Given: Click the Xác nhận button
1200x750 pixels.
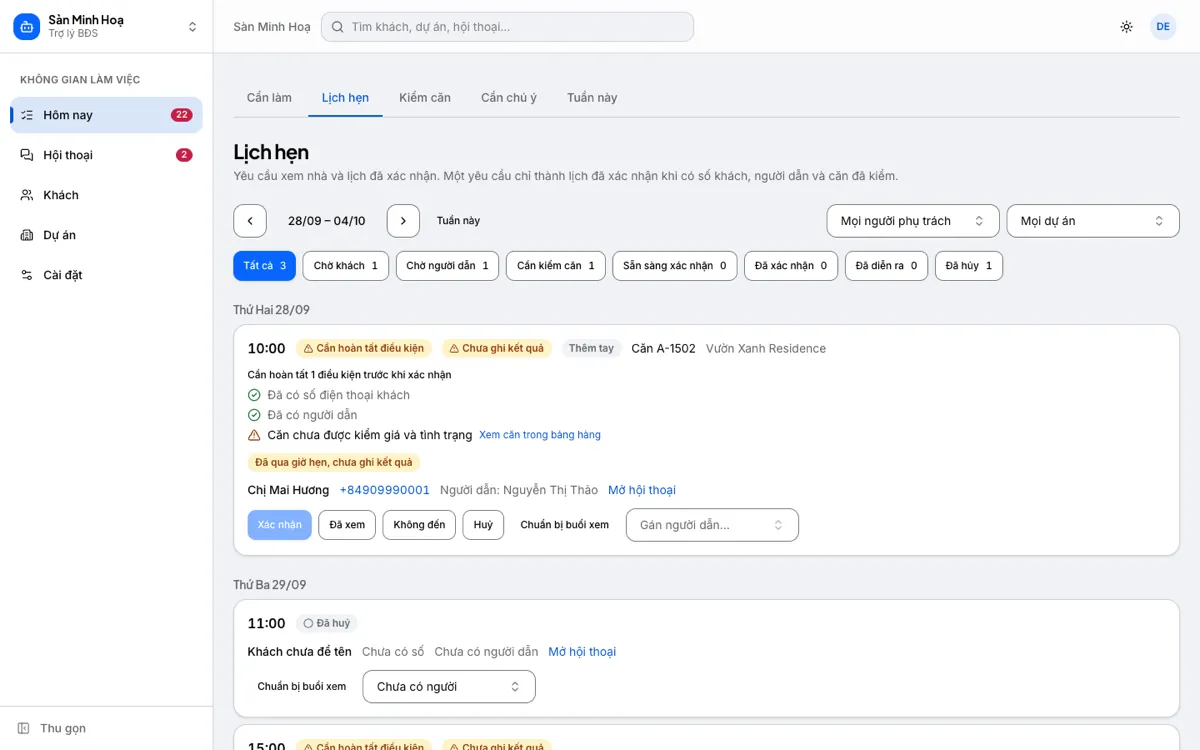Looking at the screenshot, I should click(x=280, y=525).
